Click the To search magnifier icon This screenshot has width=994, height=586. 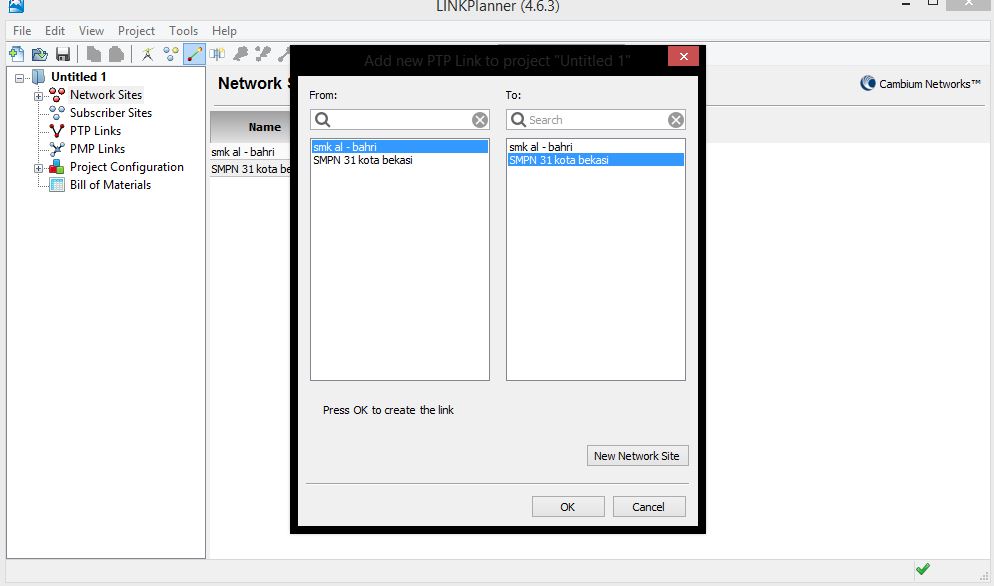click(x=518, y=119)
